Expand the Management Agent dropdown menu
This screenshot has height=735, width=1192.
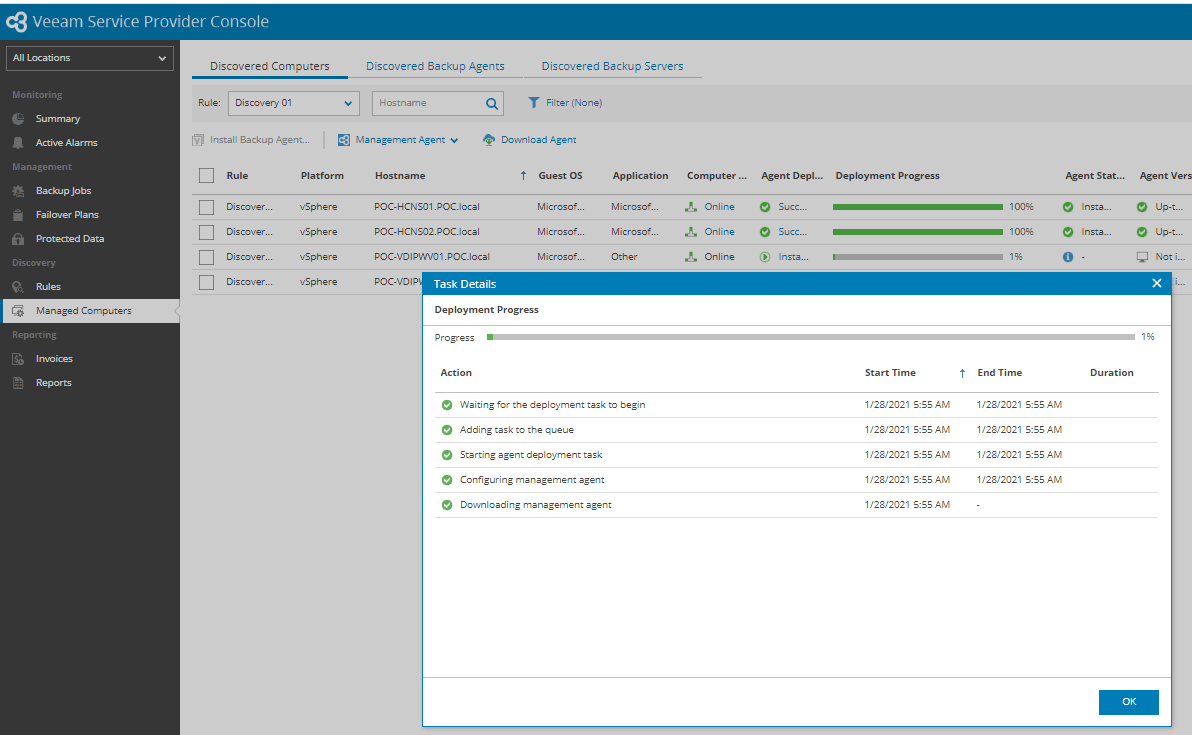pos(454,141)
